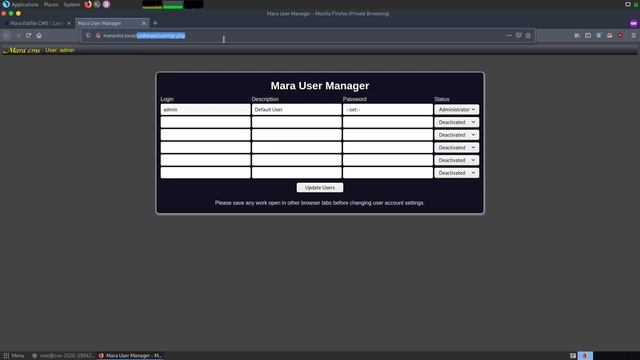Click the red extension icon in the toolbar
Image resolution: width=640 pixels, height=360 pixels.
620,36
